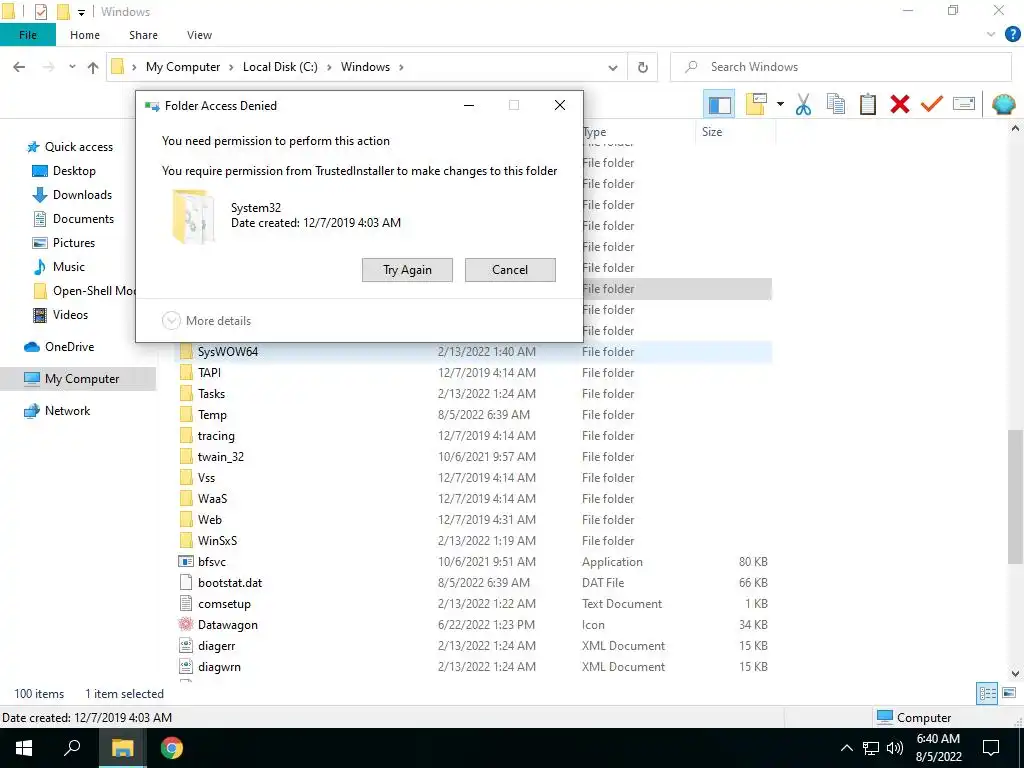Click the Copy icon in toolbar
This screenshot has height=768, width=1024.
[835, 104]
